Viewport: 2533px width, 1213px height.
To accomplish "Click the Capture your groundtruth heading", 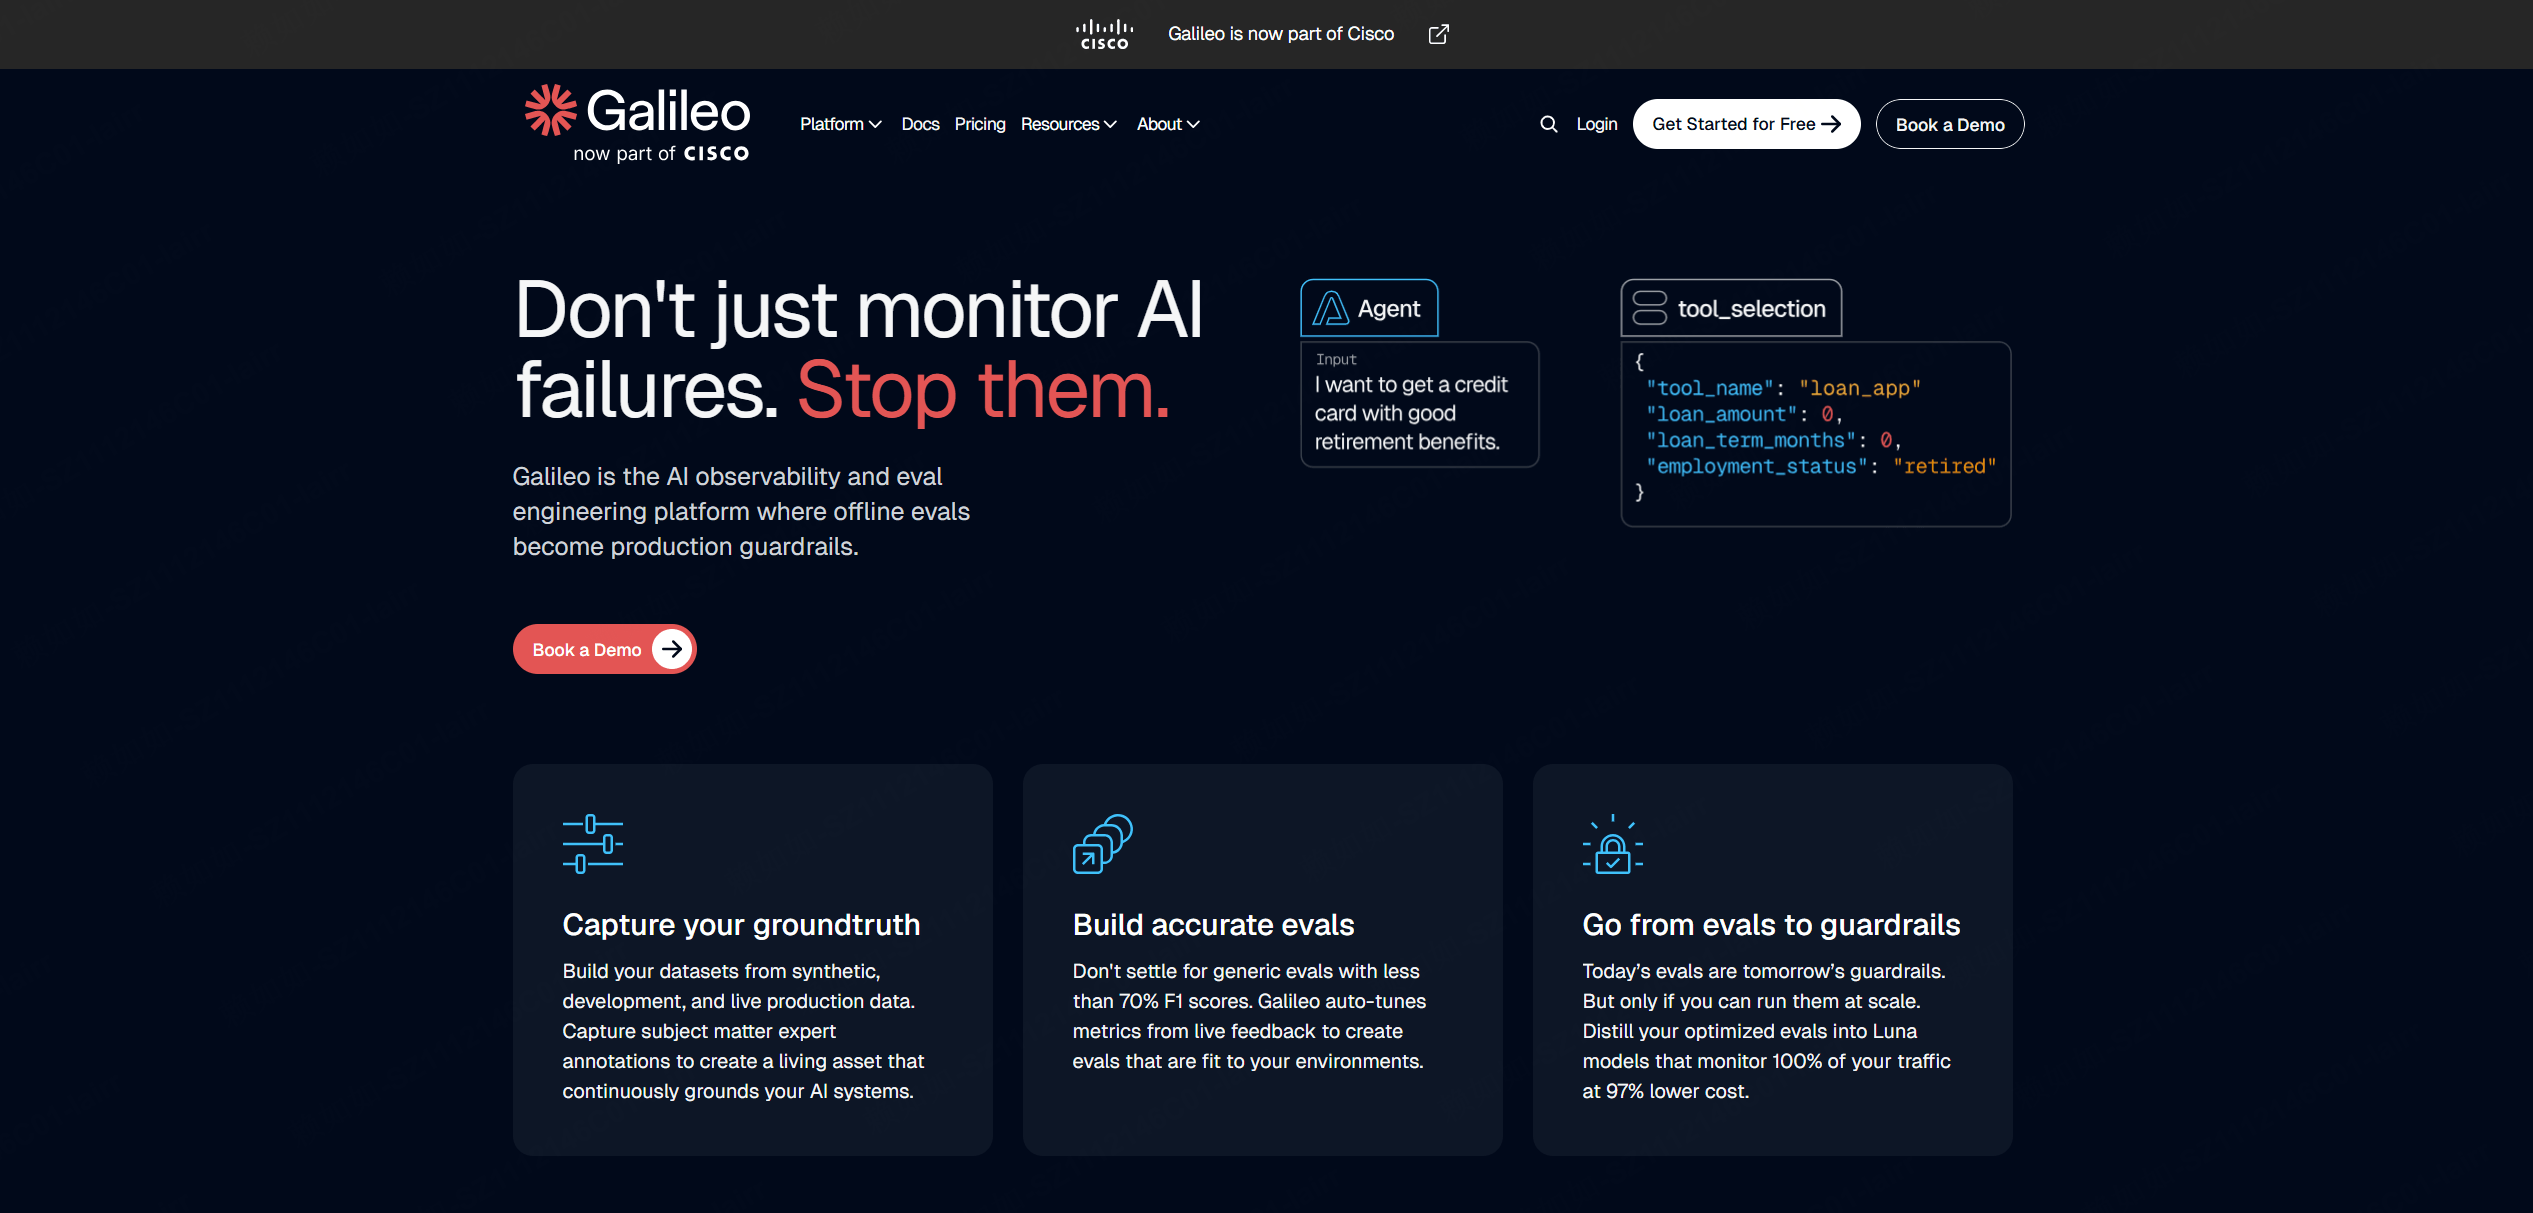I will 741,924.
